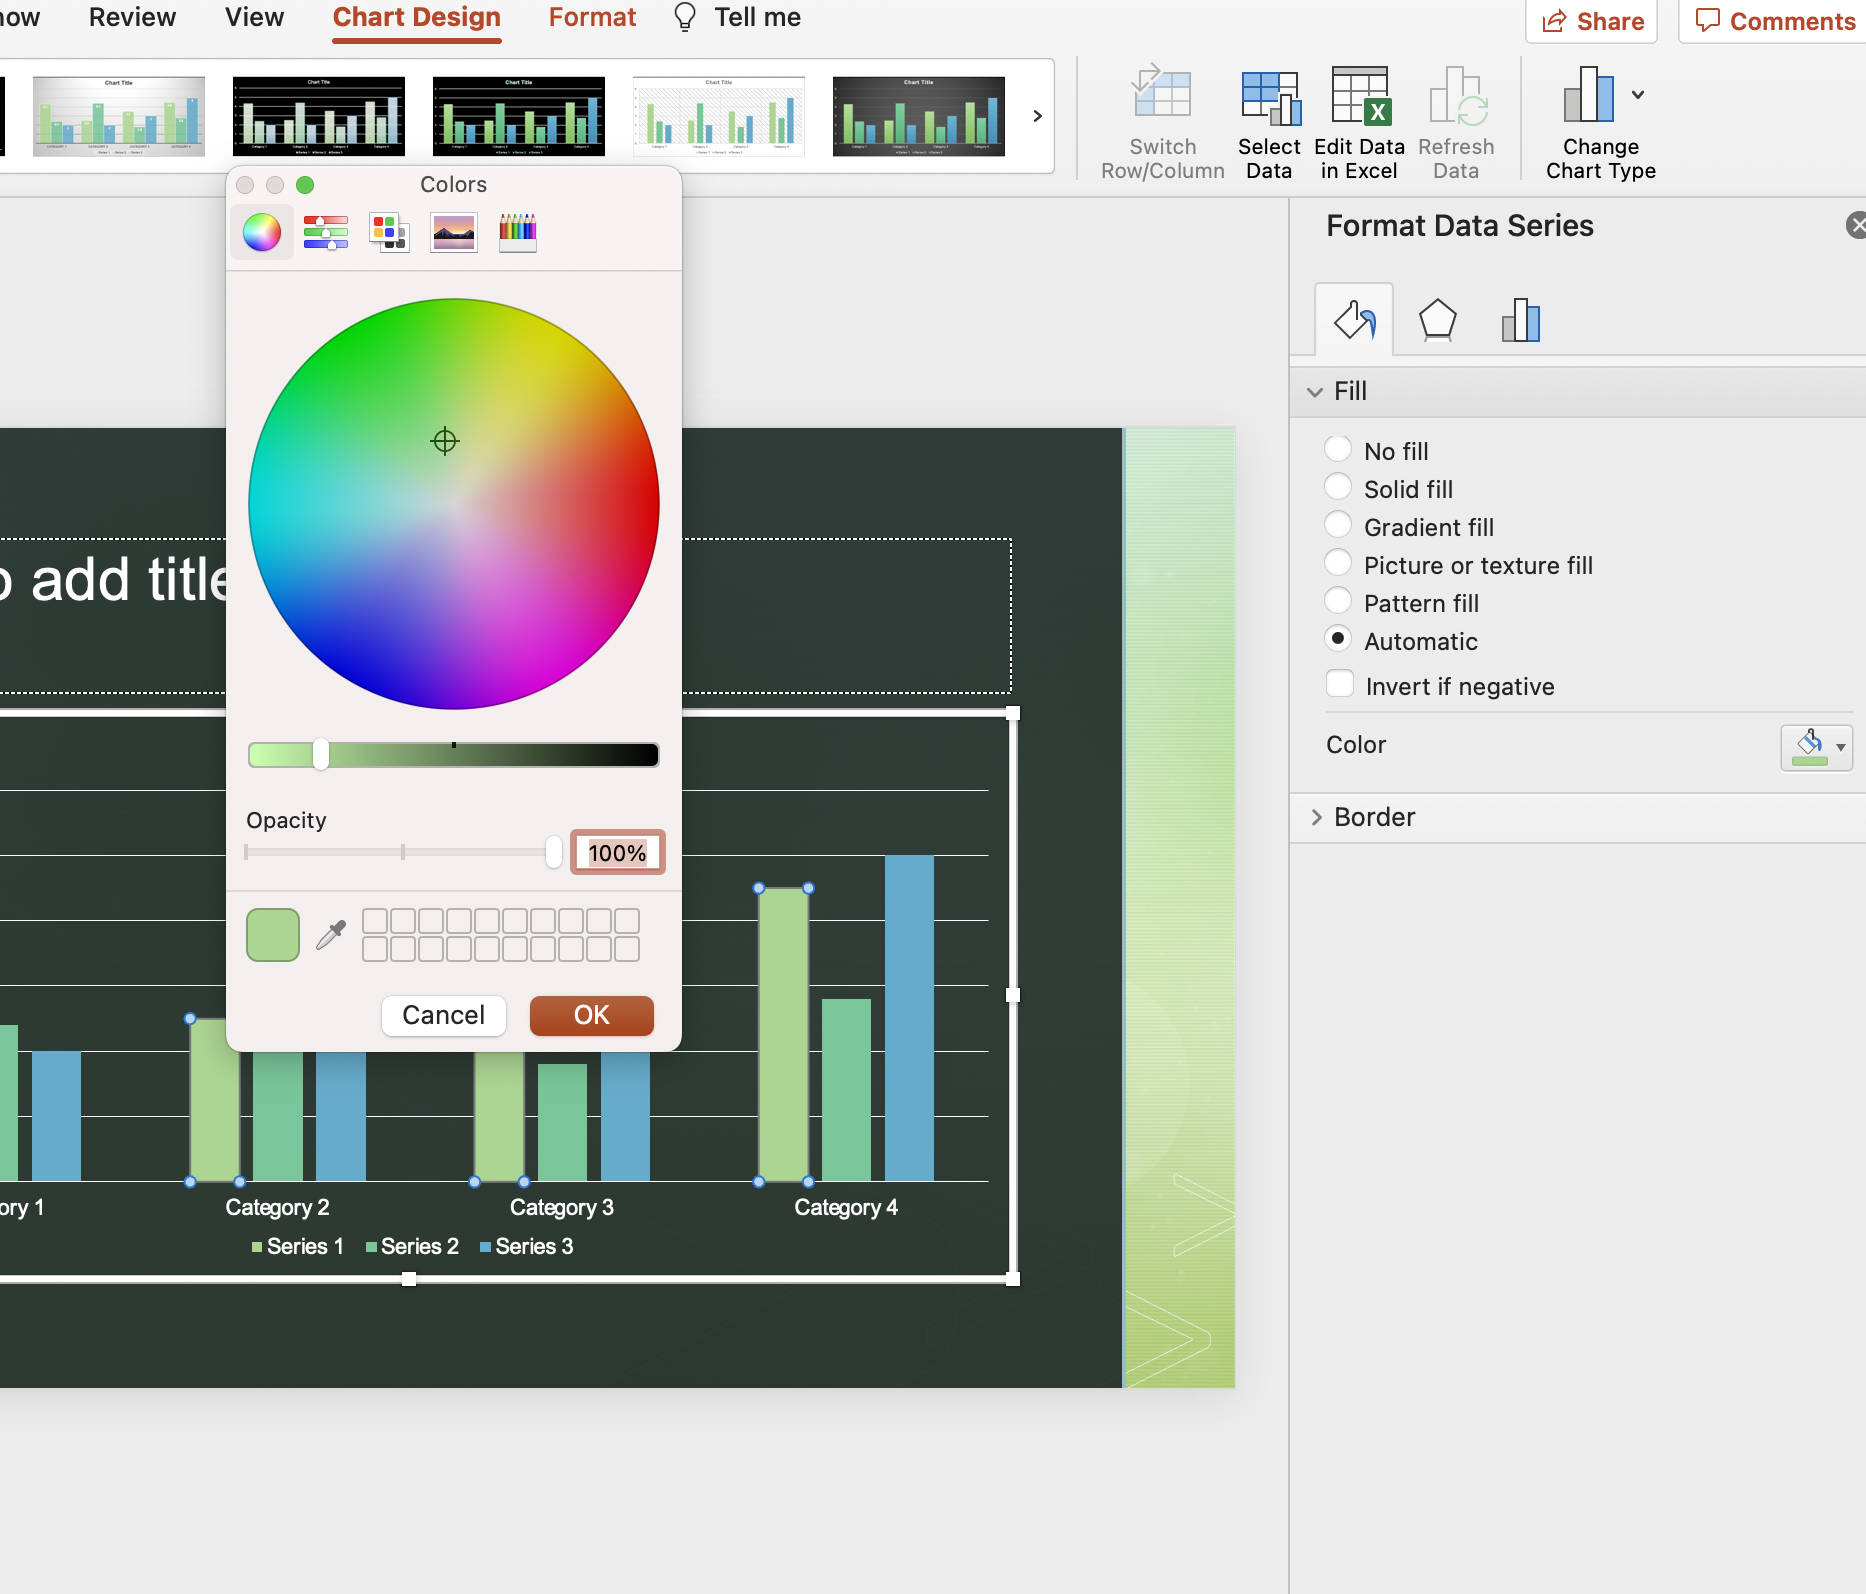The height and width of the screenshot is (1594, 1866).
Task: Switch to color sliders picker tab
Action: pos(326,233)
